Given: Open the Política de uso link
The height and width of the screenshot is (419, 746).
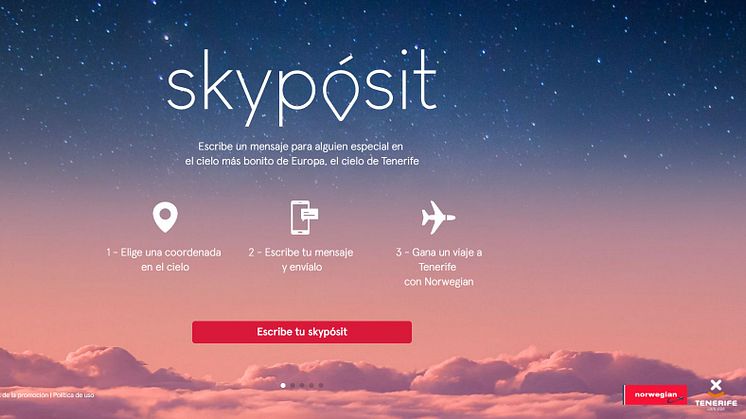Looking at the screenshot, I should click(73, 395).
